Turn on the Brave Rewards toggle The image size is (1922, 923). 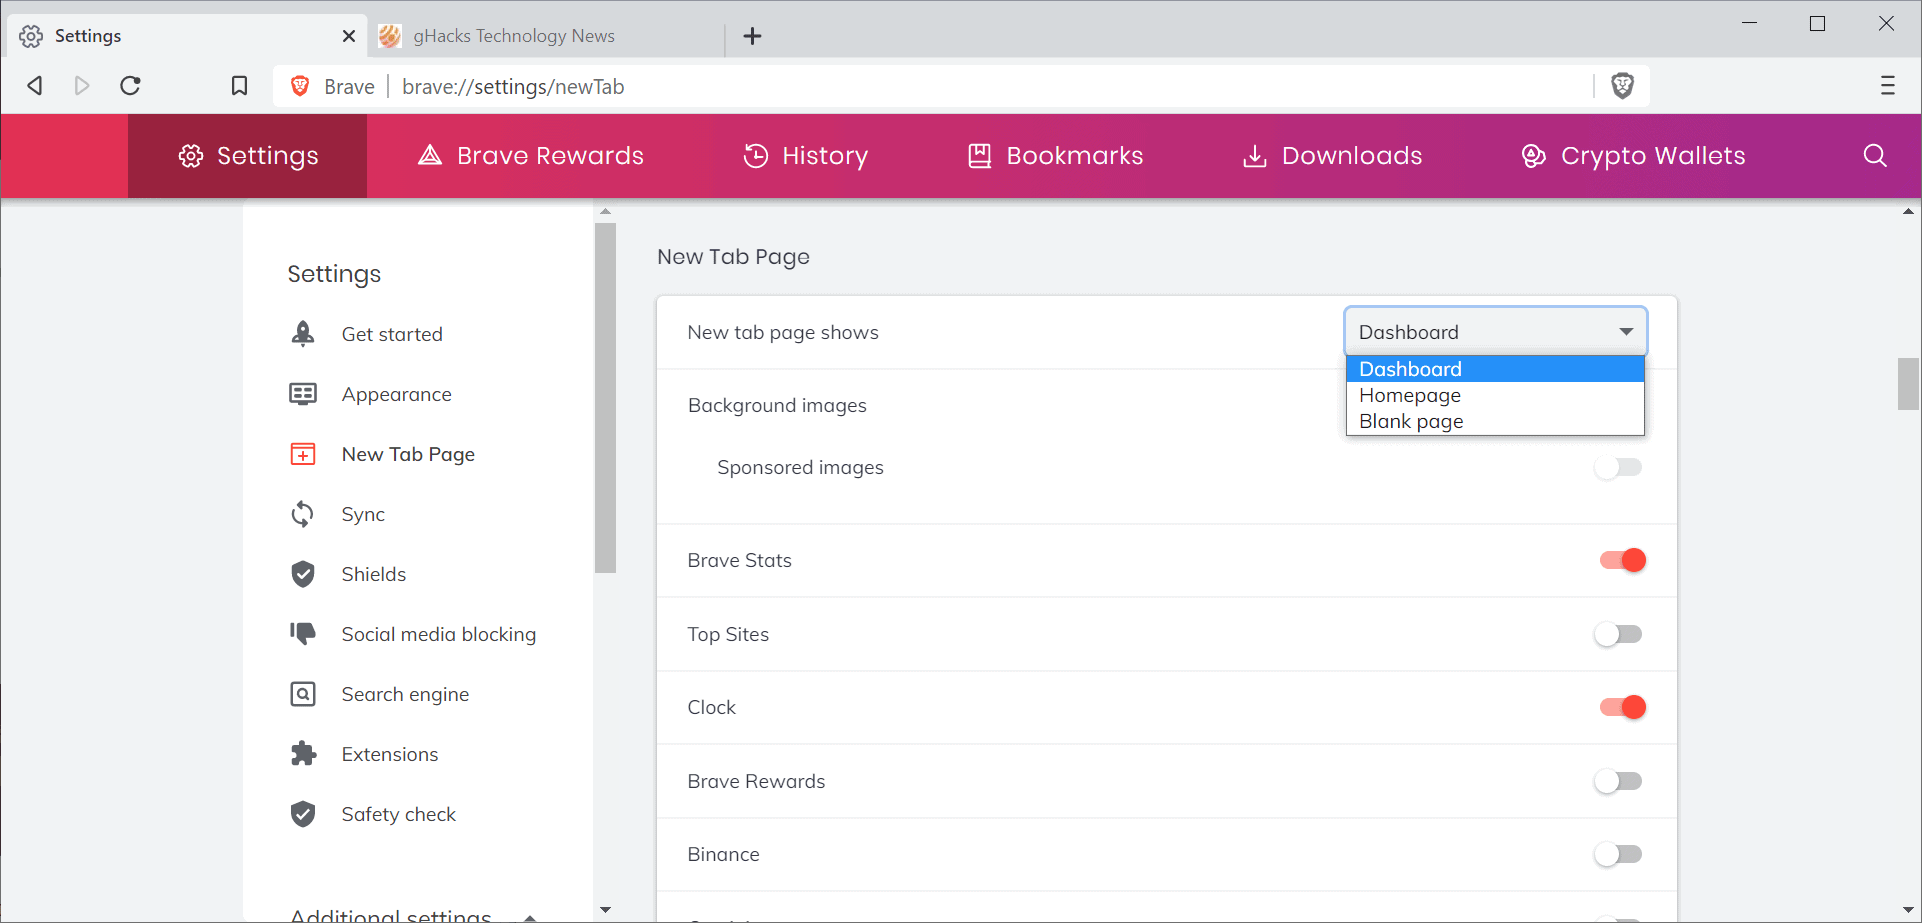1618,781
